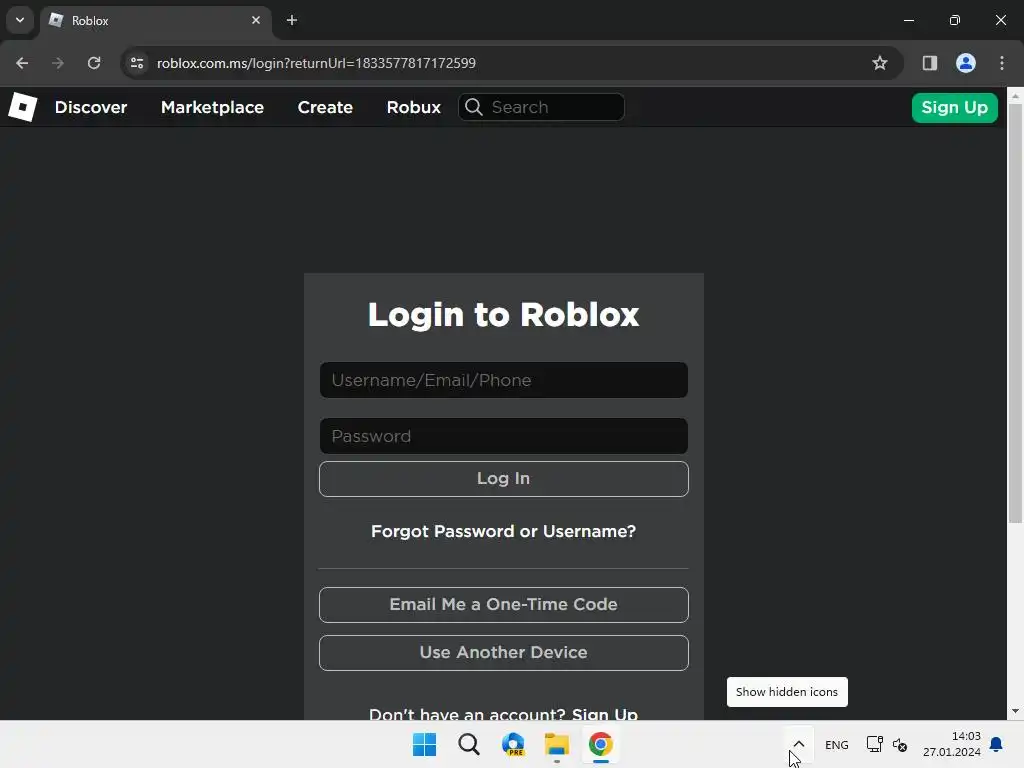Click the muted volume tray icon

point(900,744)
